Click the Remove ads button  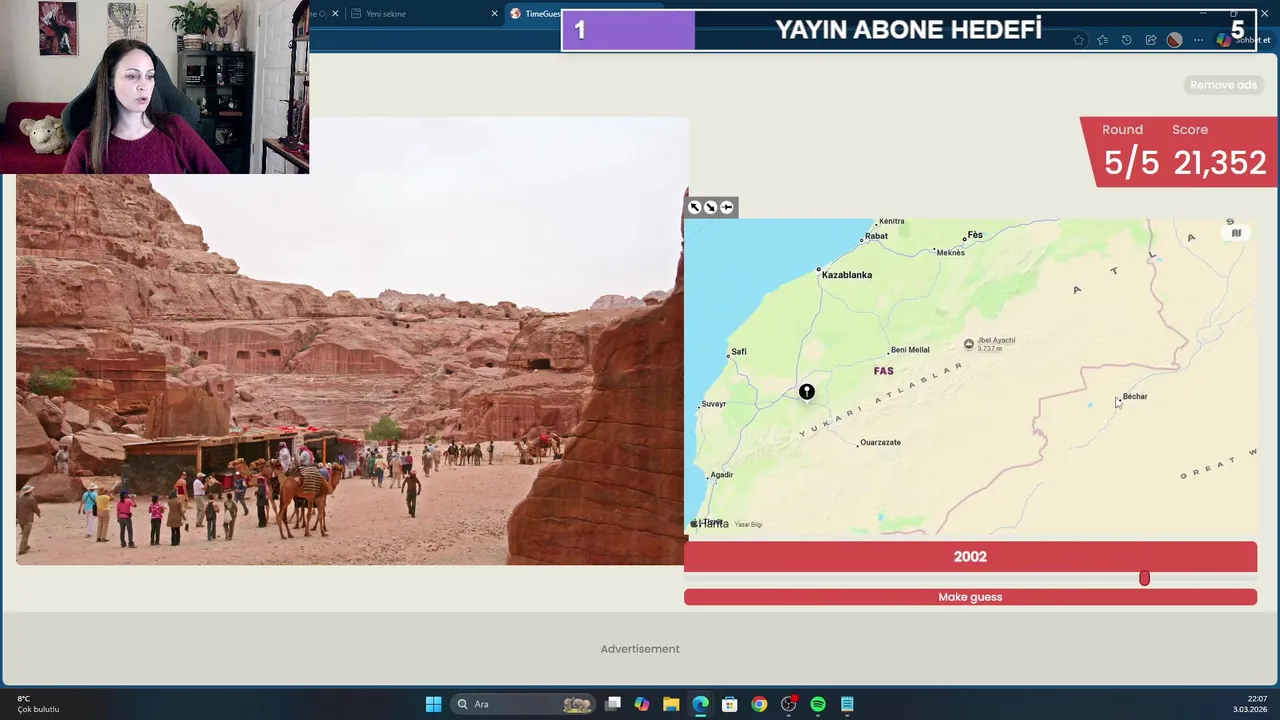pos(1223,85)
